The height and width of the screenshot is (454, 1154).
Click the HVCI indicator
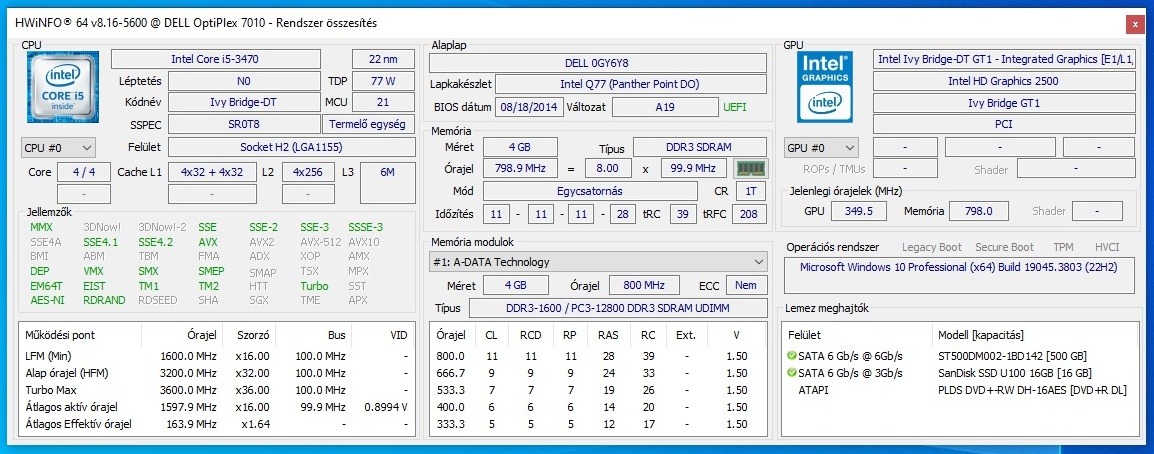(x=1107, y=247)
